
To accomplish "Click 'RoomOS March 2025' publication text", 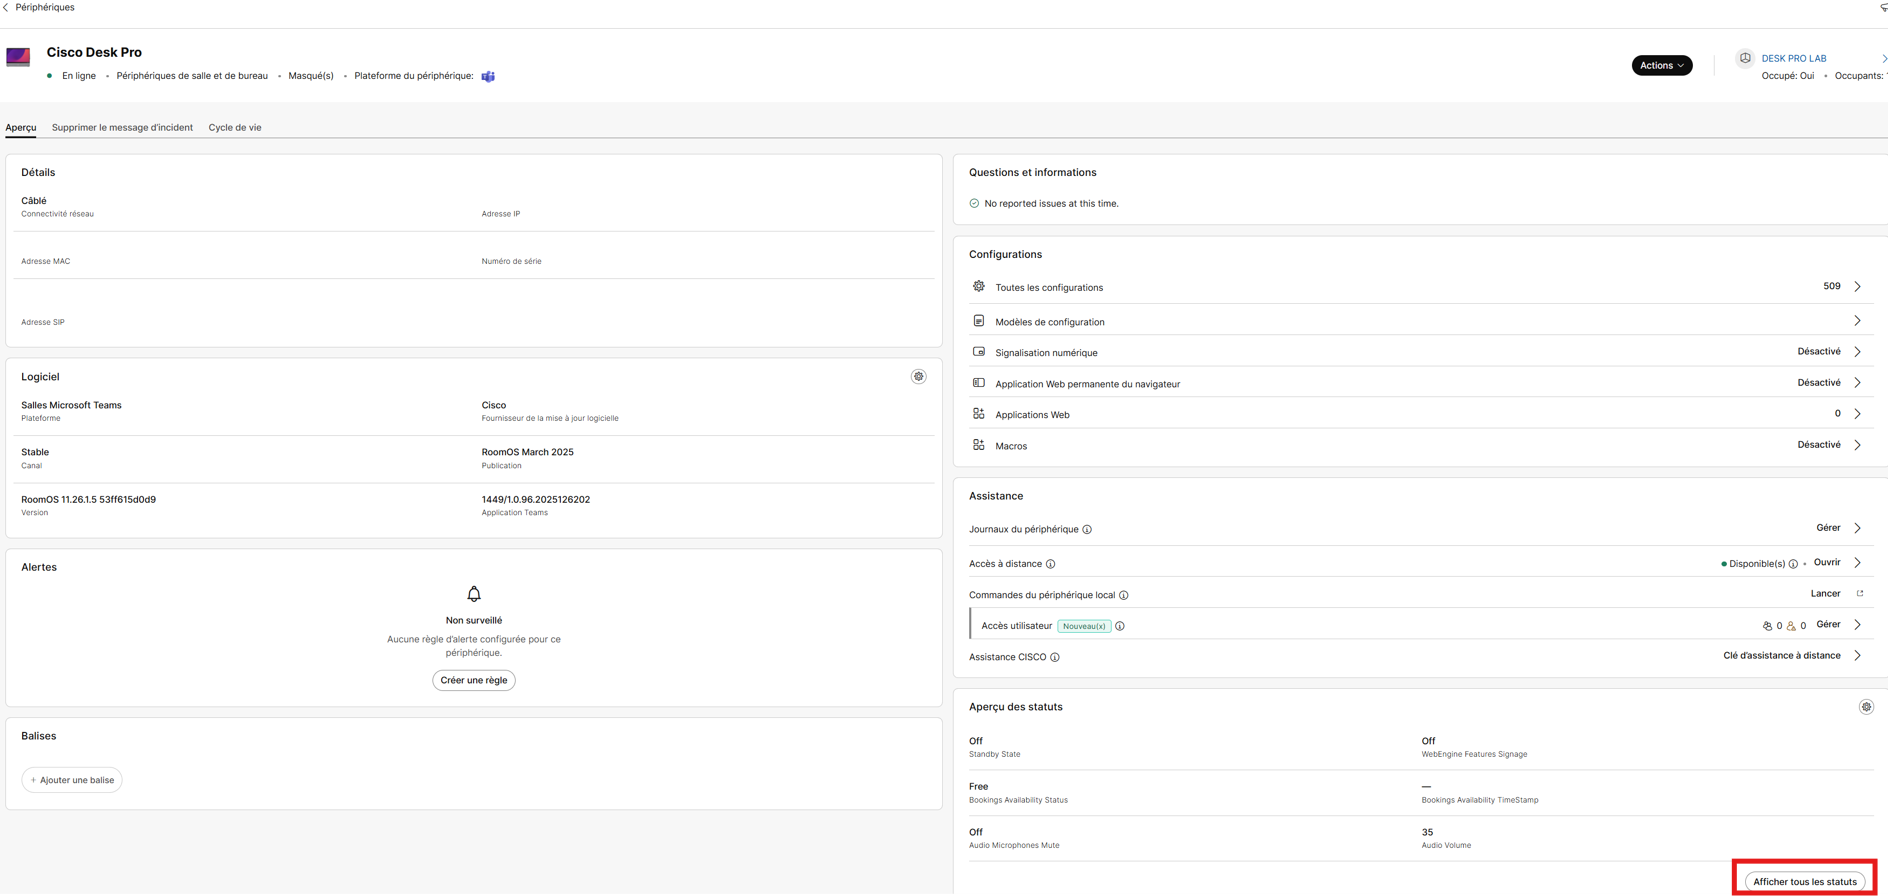I will pos(527,452).
